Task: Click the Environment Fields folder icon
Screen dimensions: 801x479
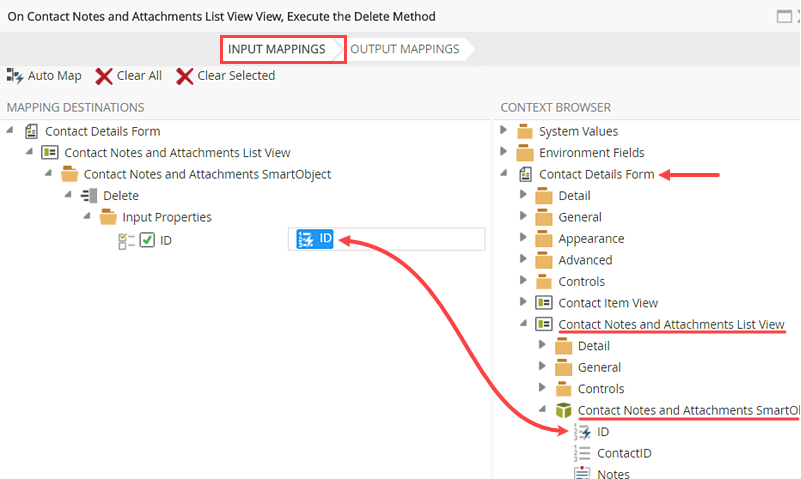Action: click(525, 153)
